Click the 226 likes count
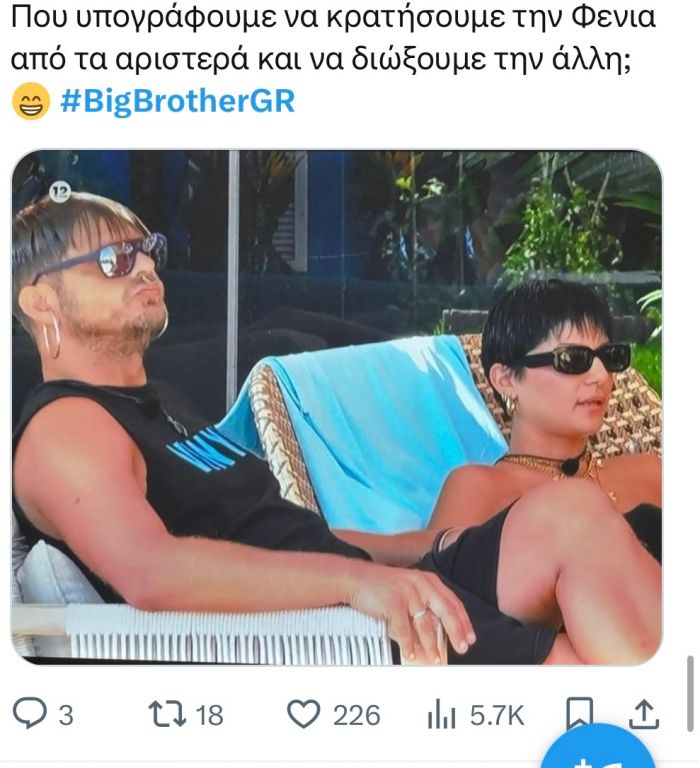 pos(357,715)
